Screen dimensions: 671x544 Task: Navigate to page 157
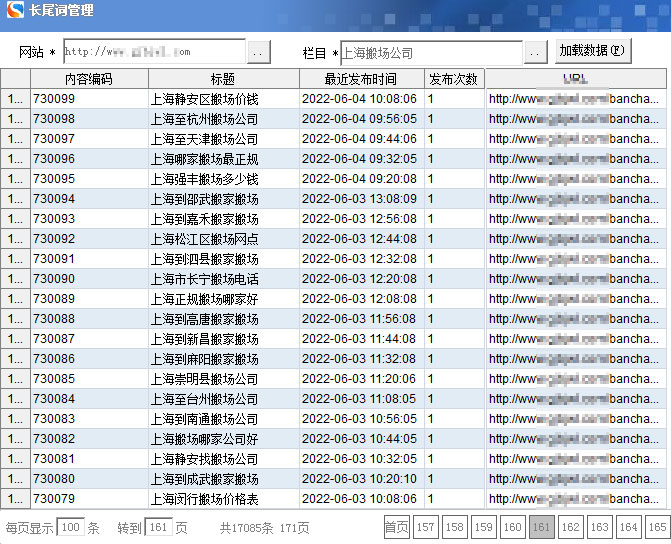coord(426,527)
